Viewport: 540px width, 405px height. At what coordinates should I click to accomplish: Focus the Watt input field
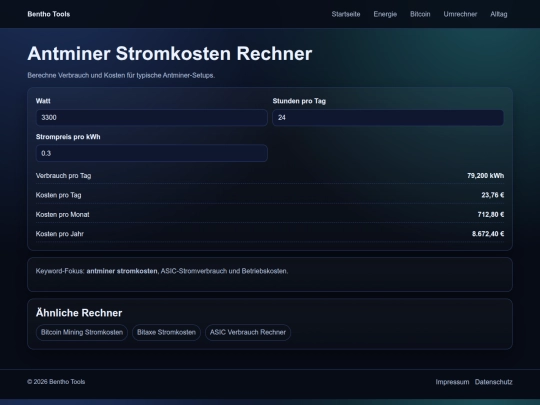[x=152, y=117]
